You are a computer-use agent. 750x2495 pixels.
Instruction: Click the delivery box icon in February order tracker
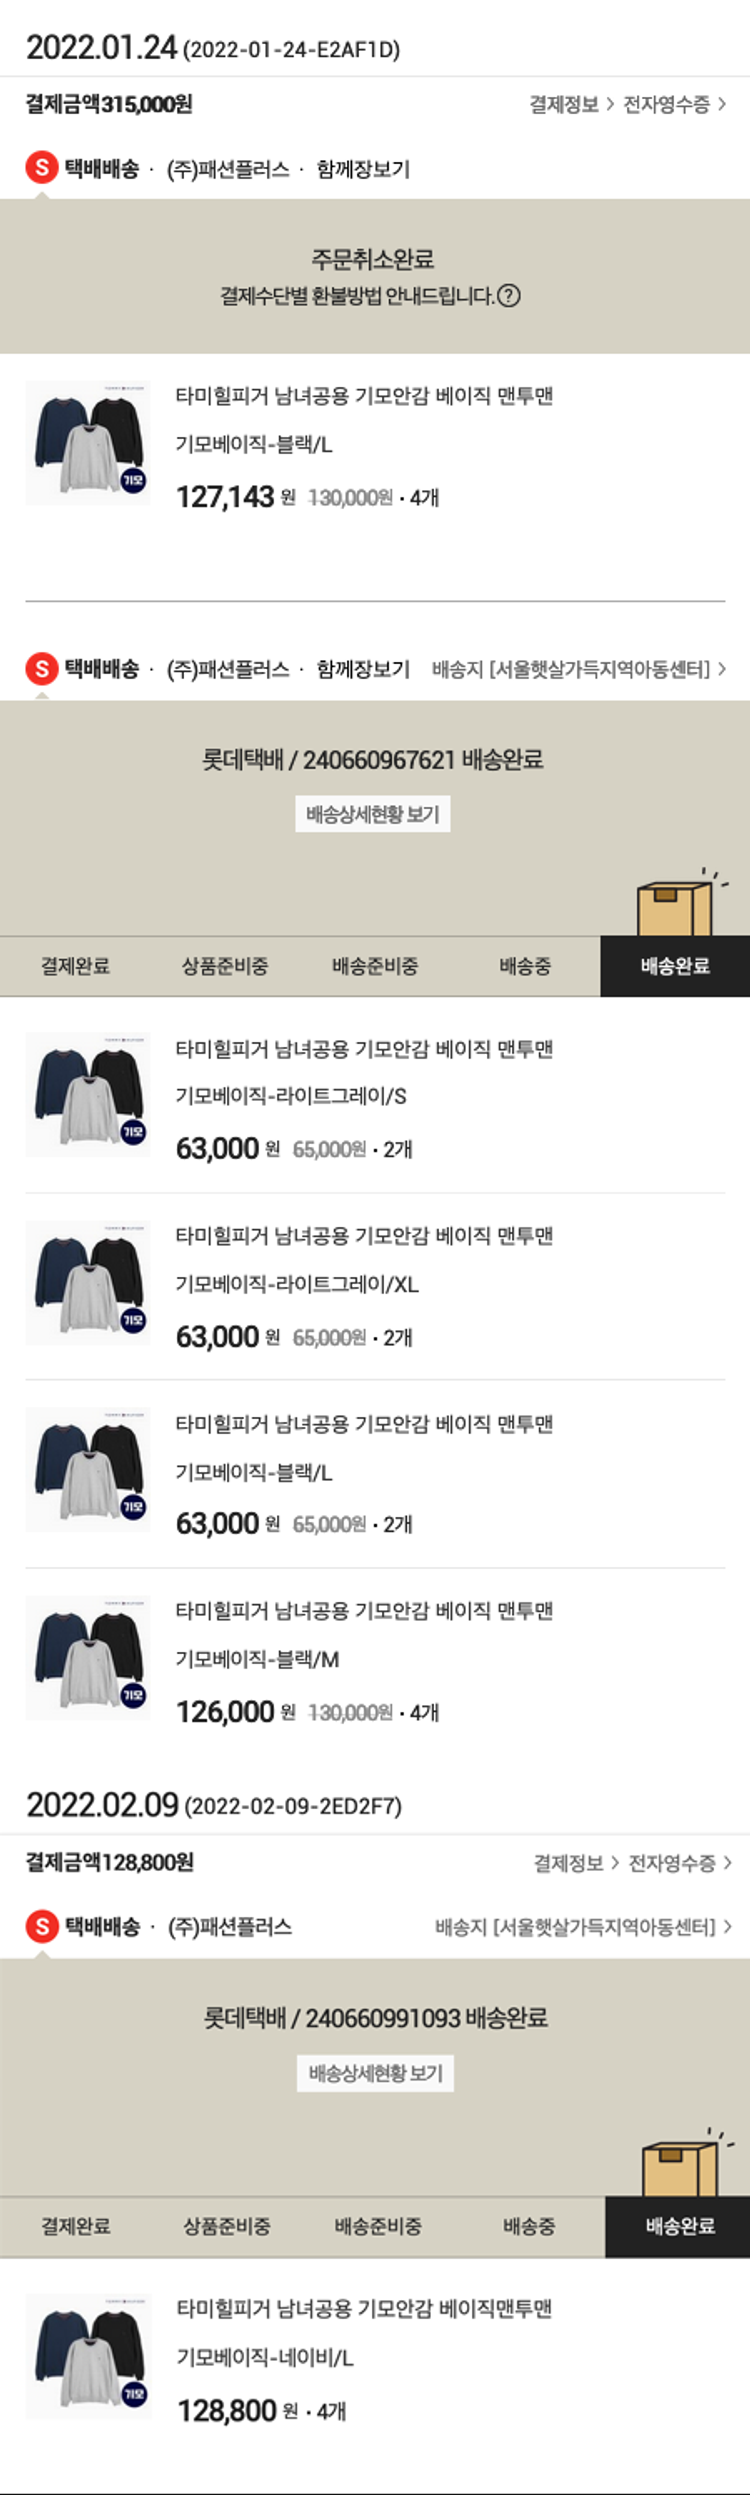point(680,2165)
